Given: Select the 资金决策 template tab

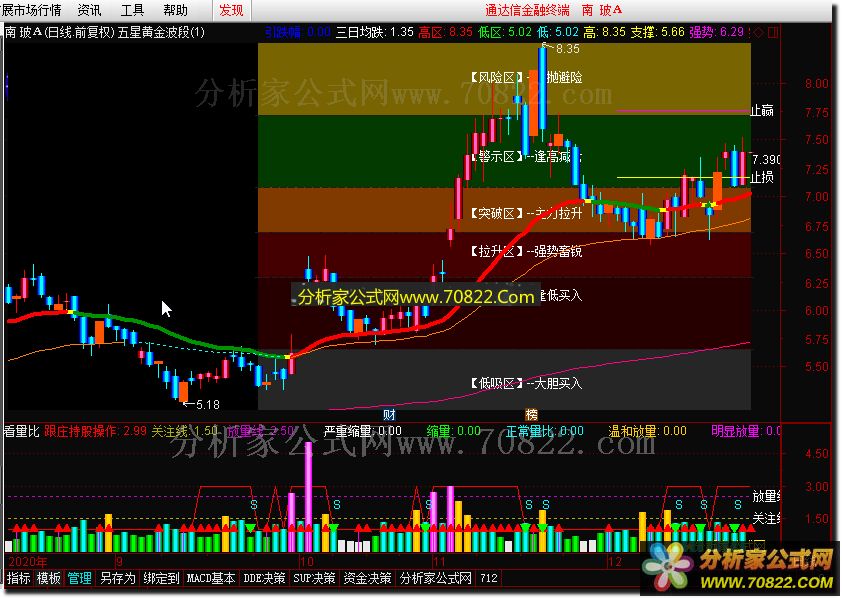Looking at the screenshot, I should coord(368,578).
